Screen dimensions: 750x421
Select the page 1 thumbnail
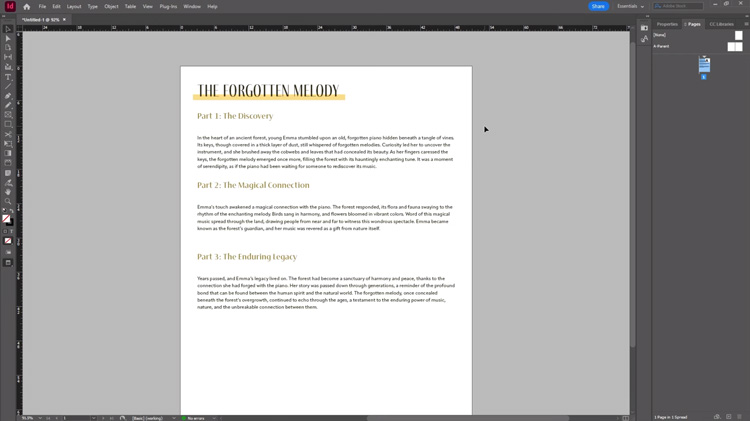704,65
